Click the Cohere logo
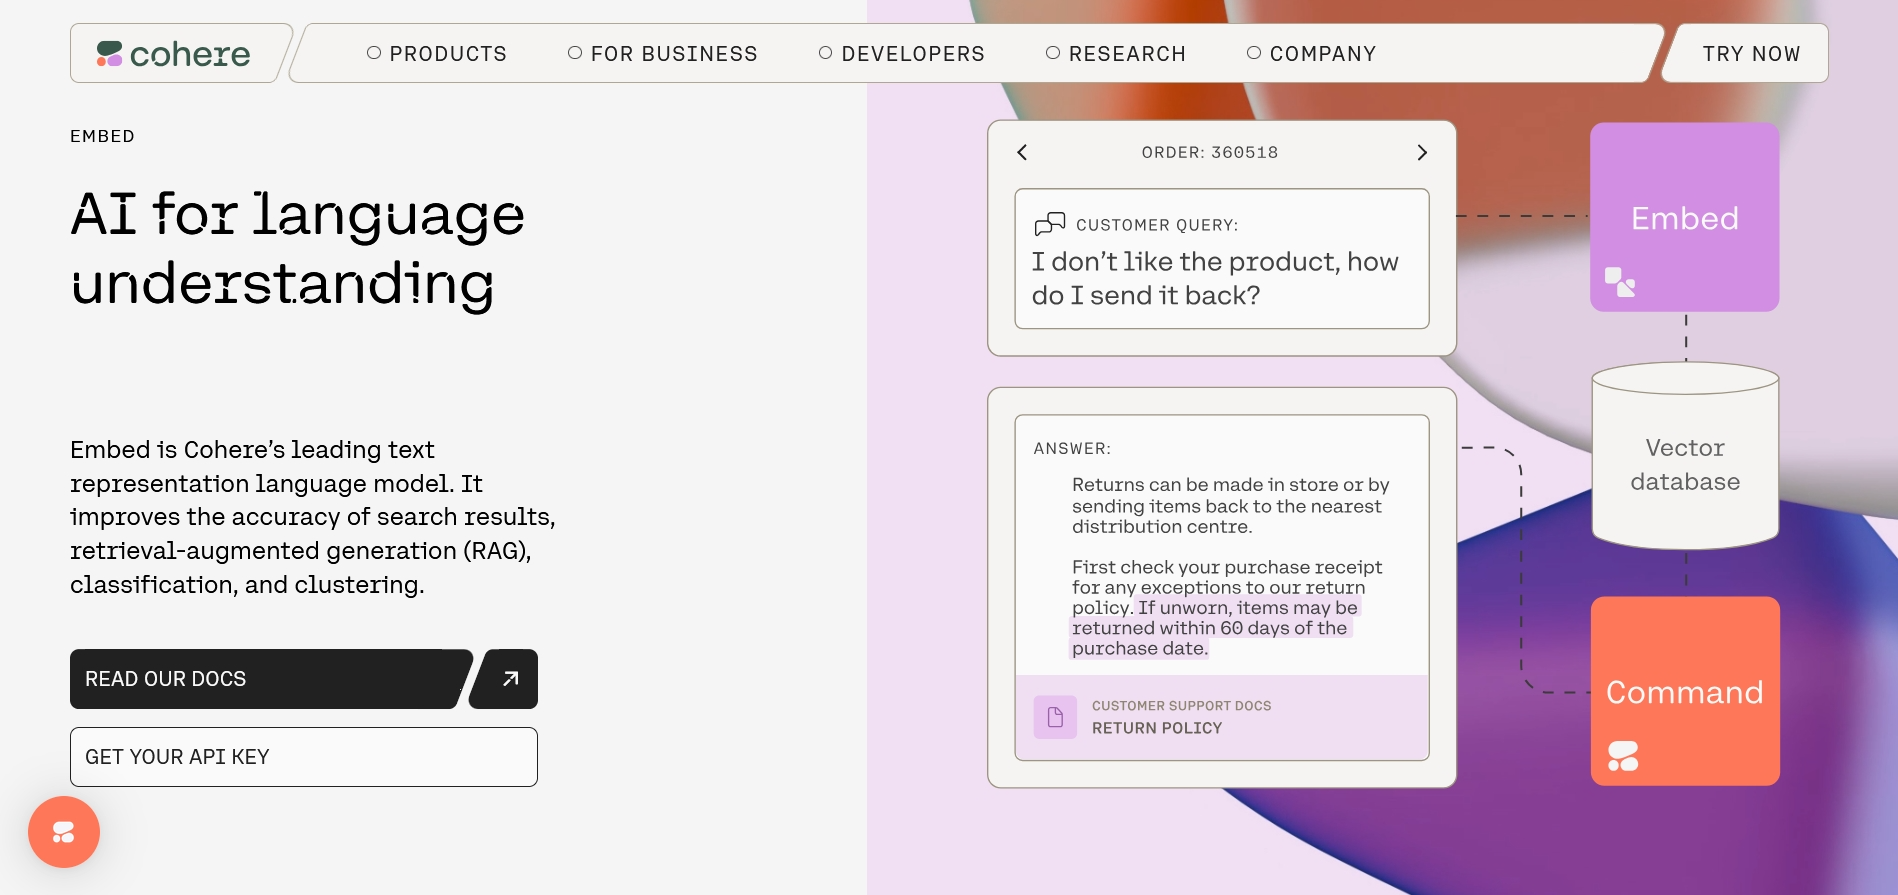The width and height of the screenshot is (1898, 895). pos(173,54)
